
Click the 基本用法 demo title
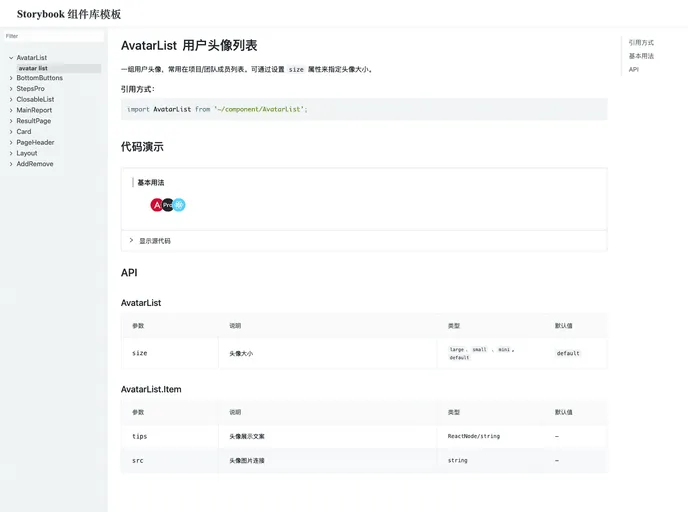[150, 183]
